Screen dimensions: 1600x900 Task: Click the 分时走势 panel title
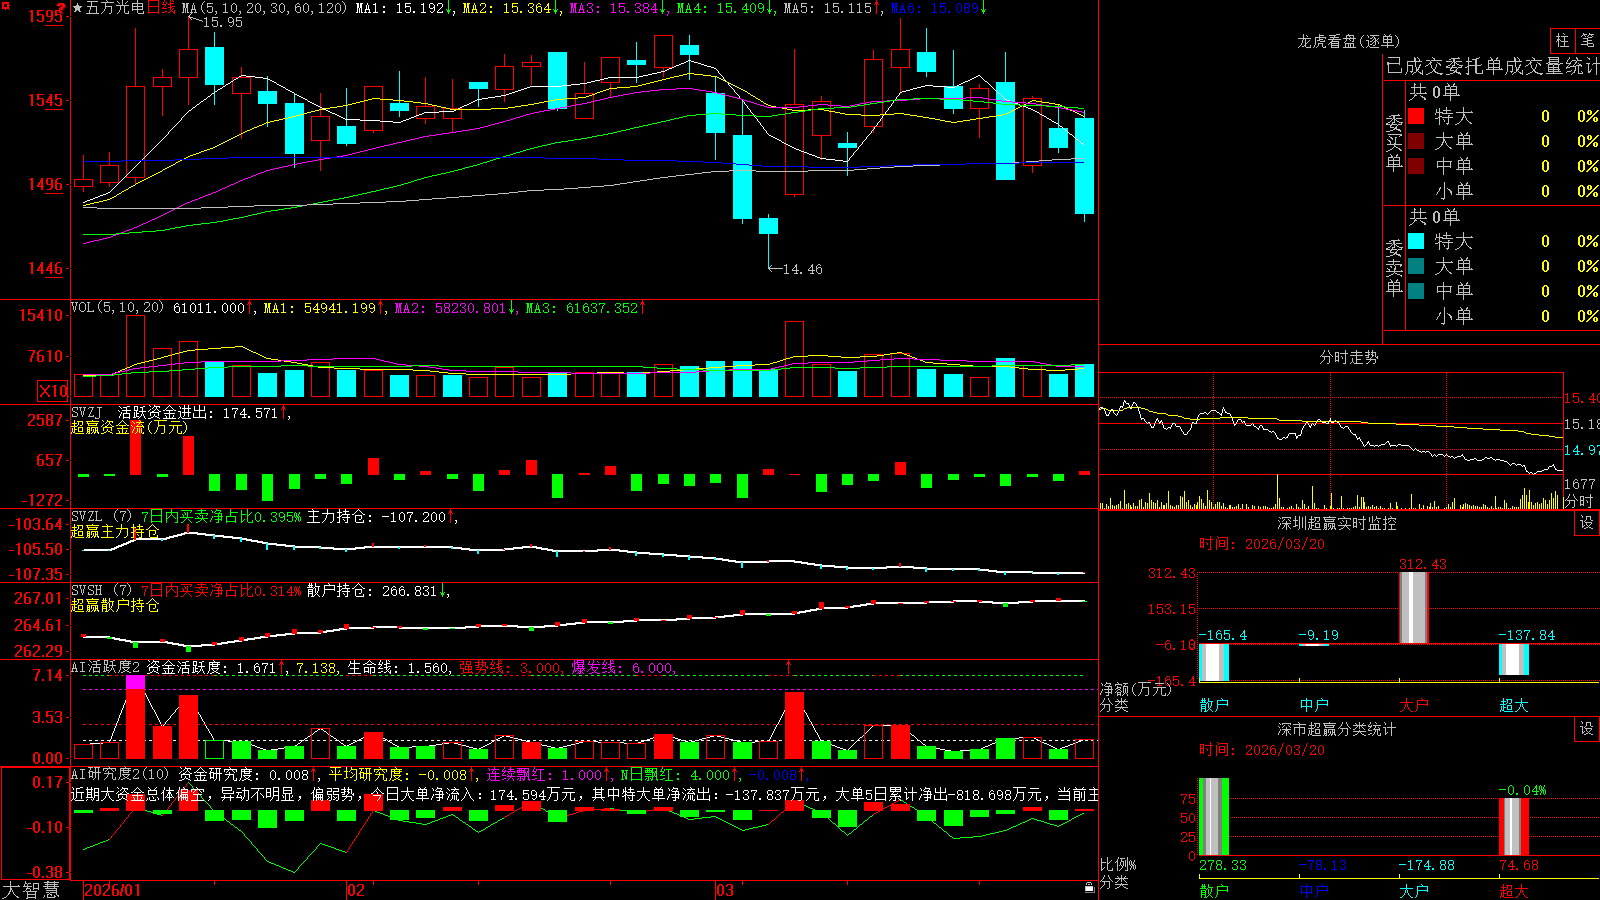click(x=1349, y=357)
